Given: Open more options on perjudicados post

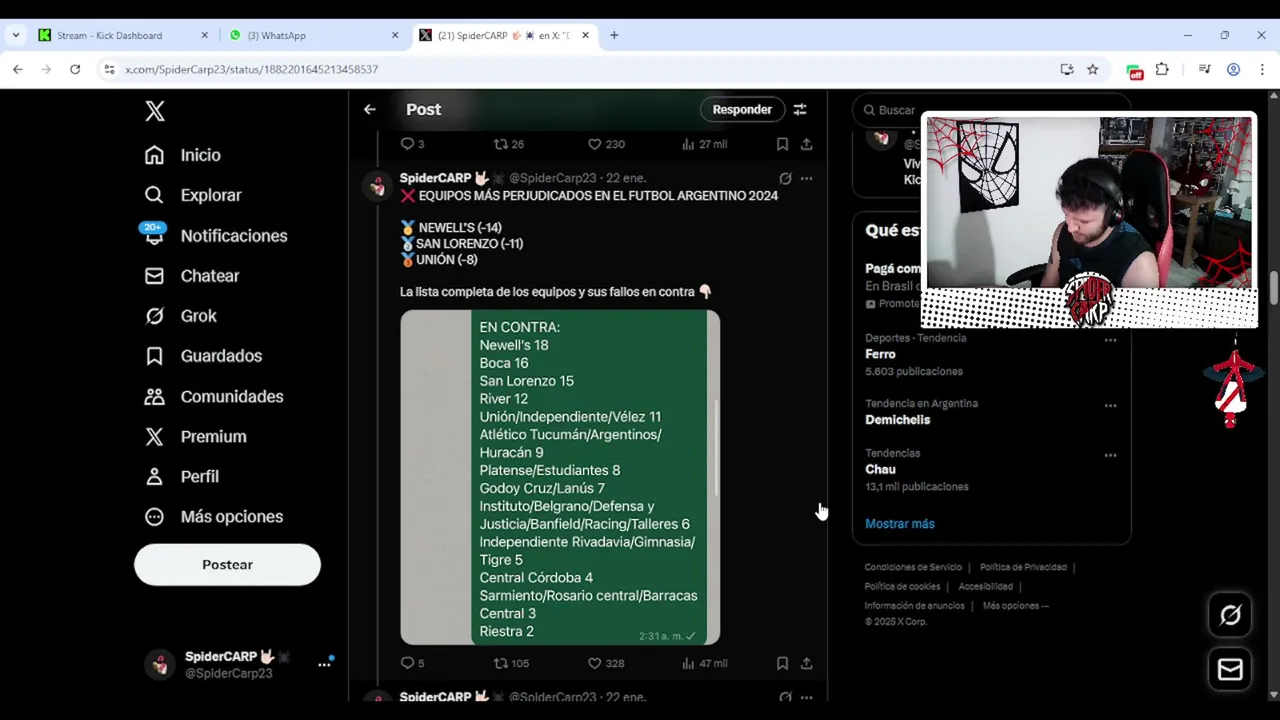Looking at the screenshot, I should pyautogui.click(x=806, y=179).
